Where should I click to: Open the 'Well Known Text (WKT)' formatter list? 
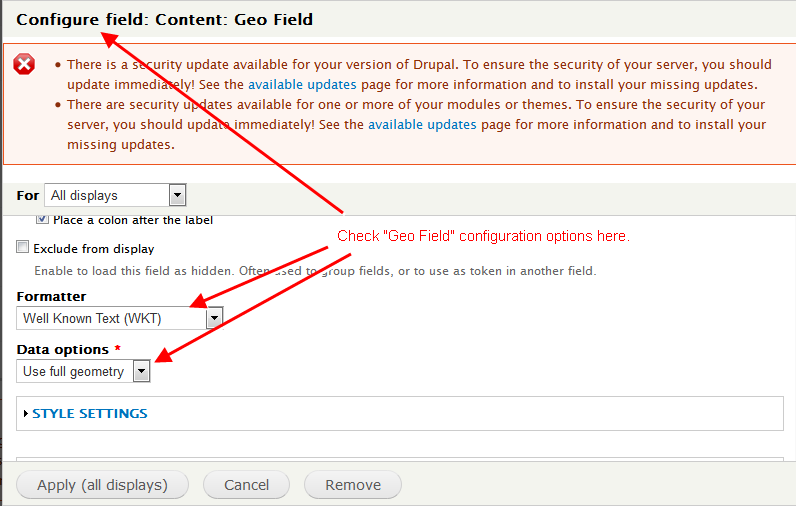[120, 318]
